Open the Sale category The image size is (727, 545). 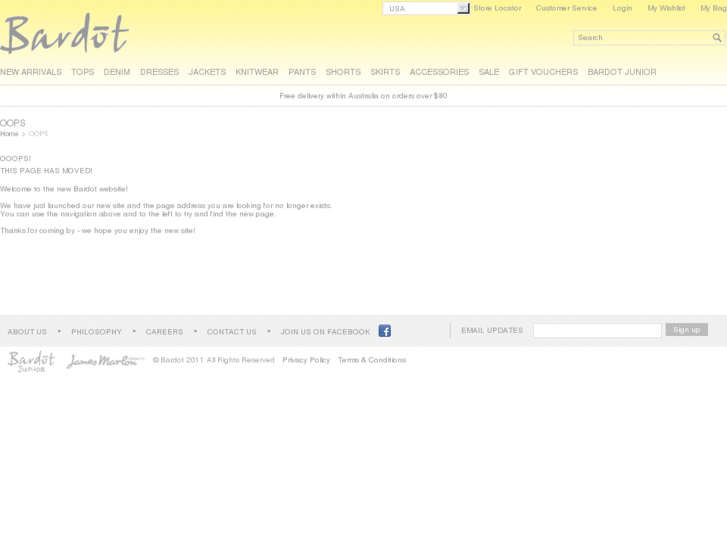(489, 72)
